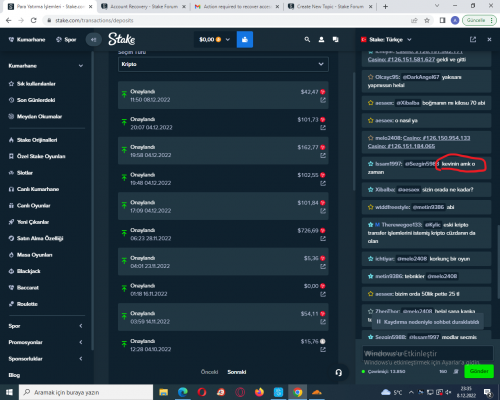
Task: Open external link for $101,84 deposit
Action: pos(323,211)
